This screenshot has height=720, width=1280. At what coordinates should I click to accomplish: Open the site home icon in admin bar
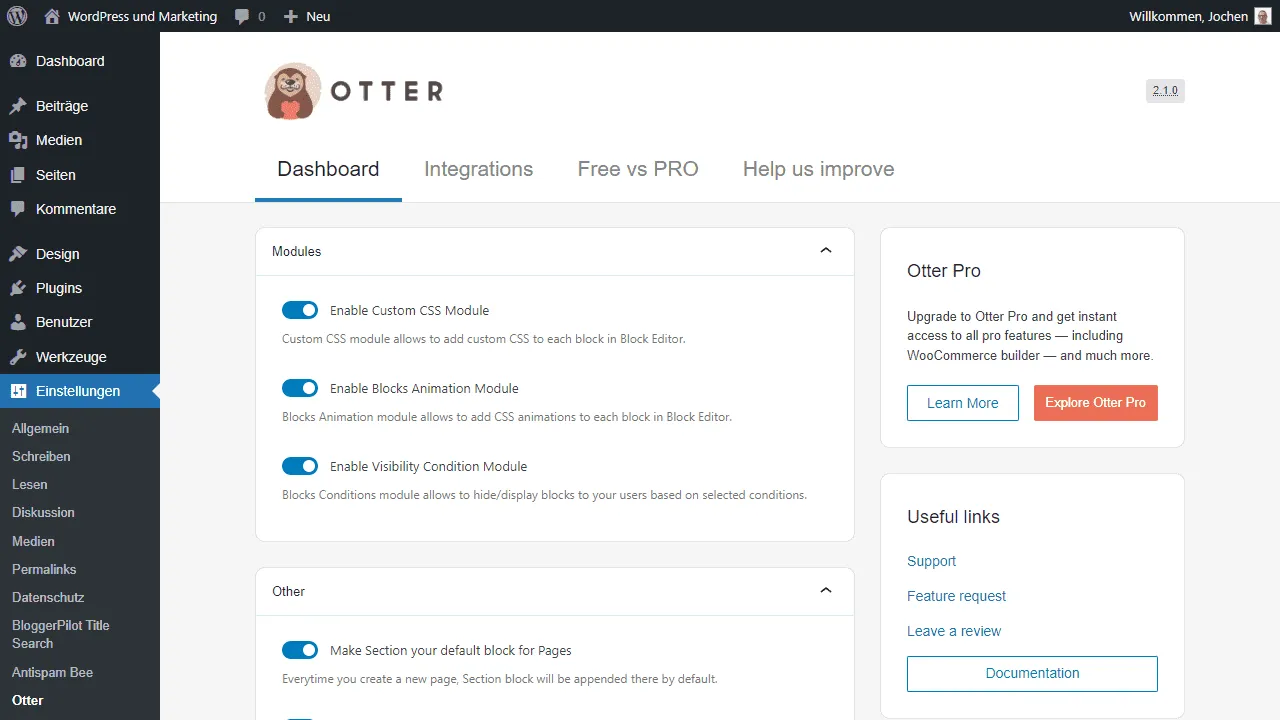tap(52, 16)
